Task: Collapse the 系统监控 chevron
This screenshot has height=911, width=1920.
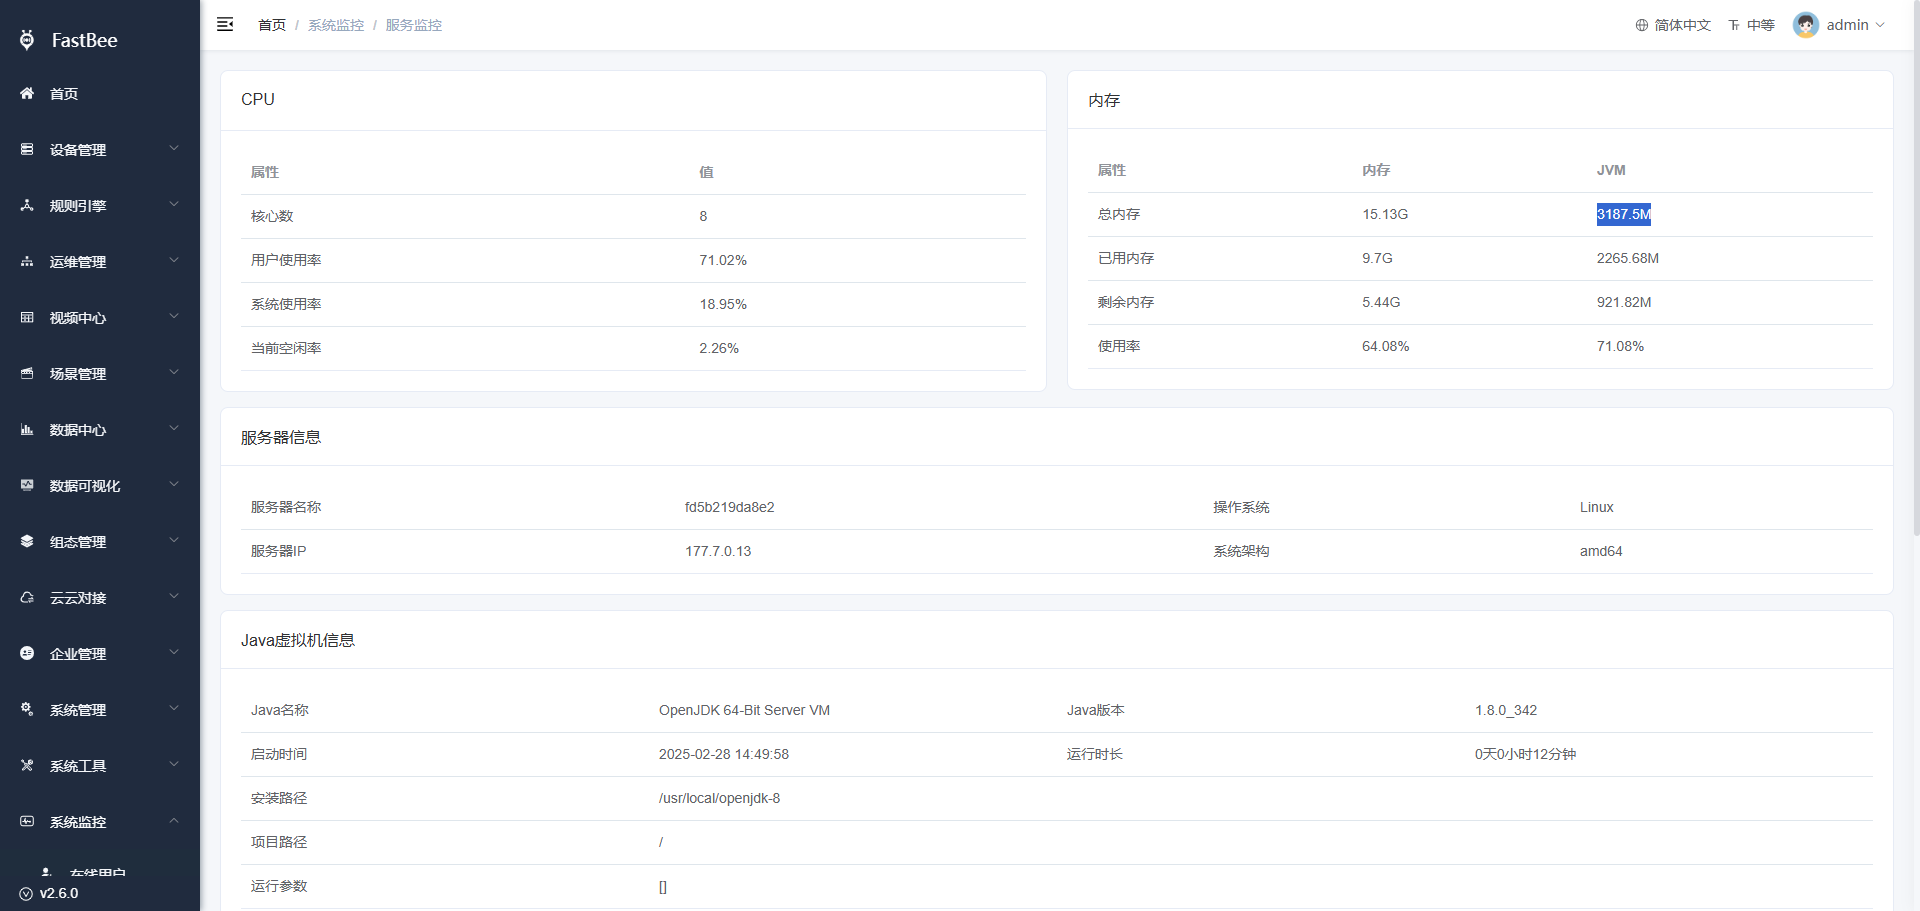Action: click(174, 820)
